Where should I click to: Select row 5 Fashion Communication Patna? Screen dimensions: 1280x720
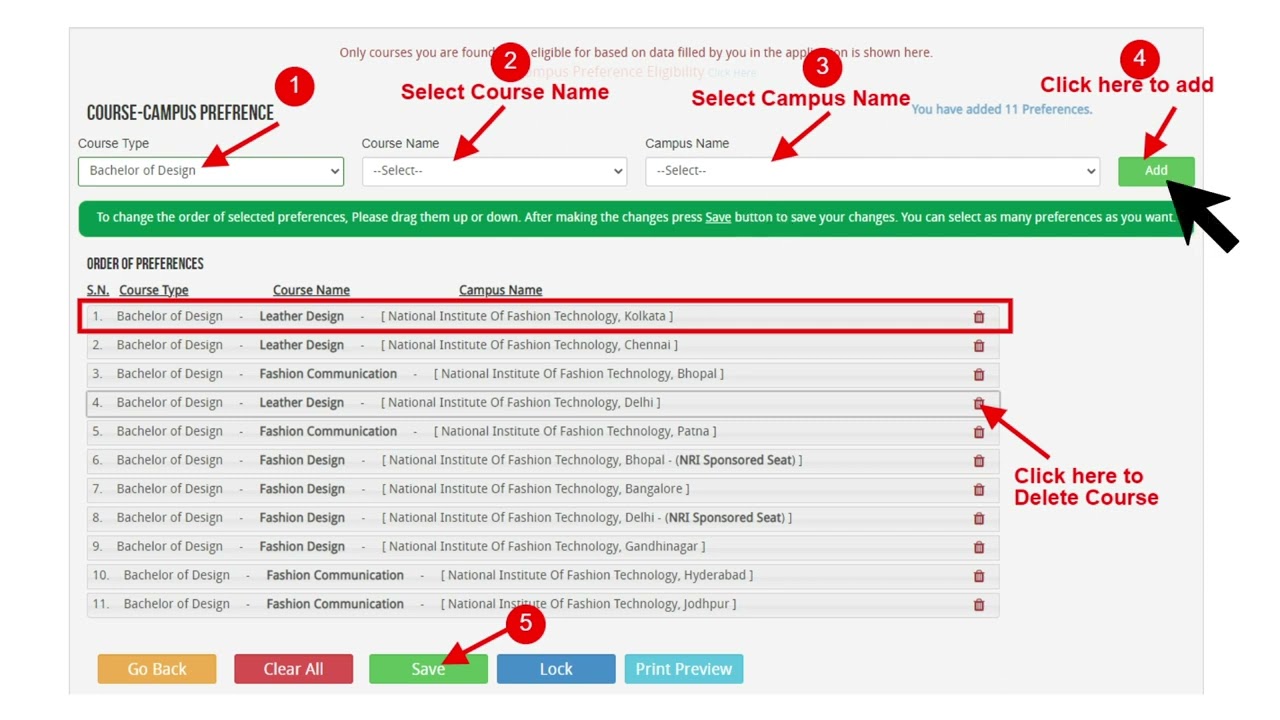tap(543, 432)
